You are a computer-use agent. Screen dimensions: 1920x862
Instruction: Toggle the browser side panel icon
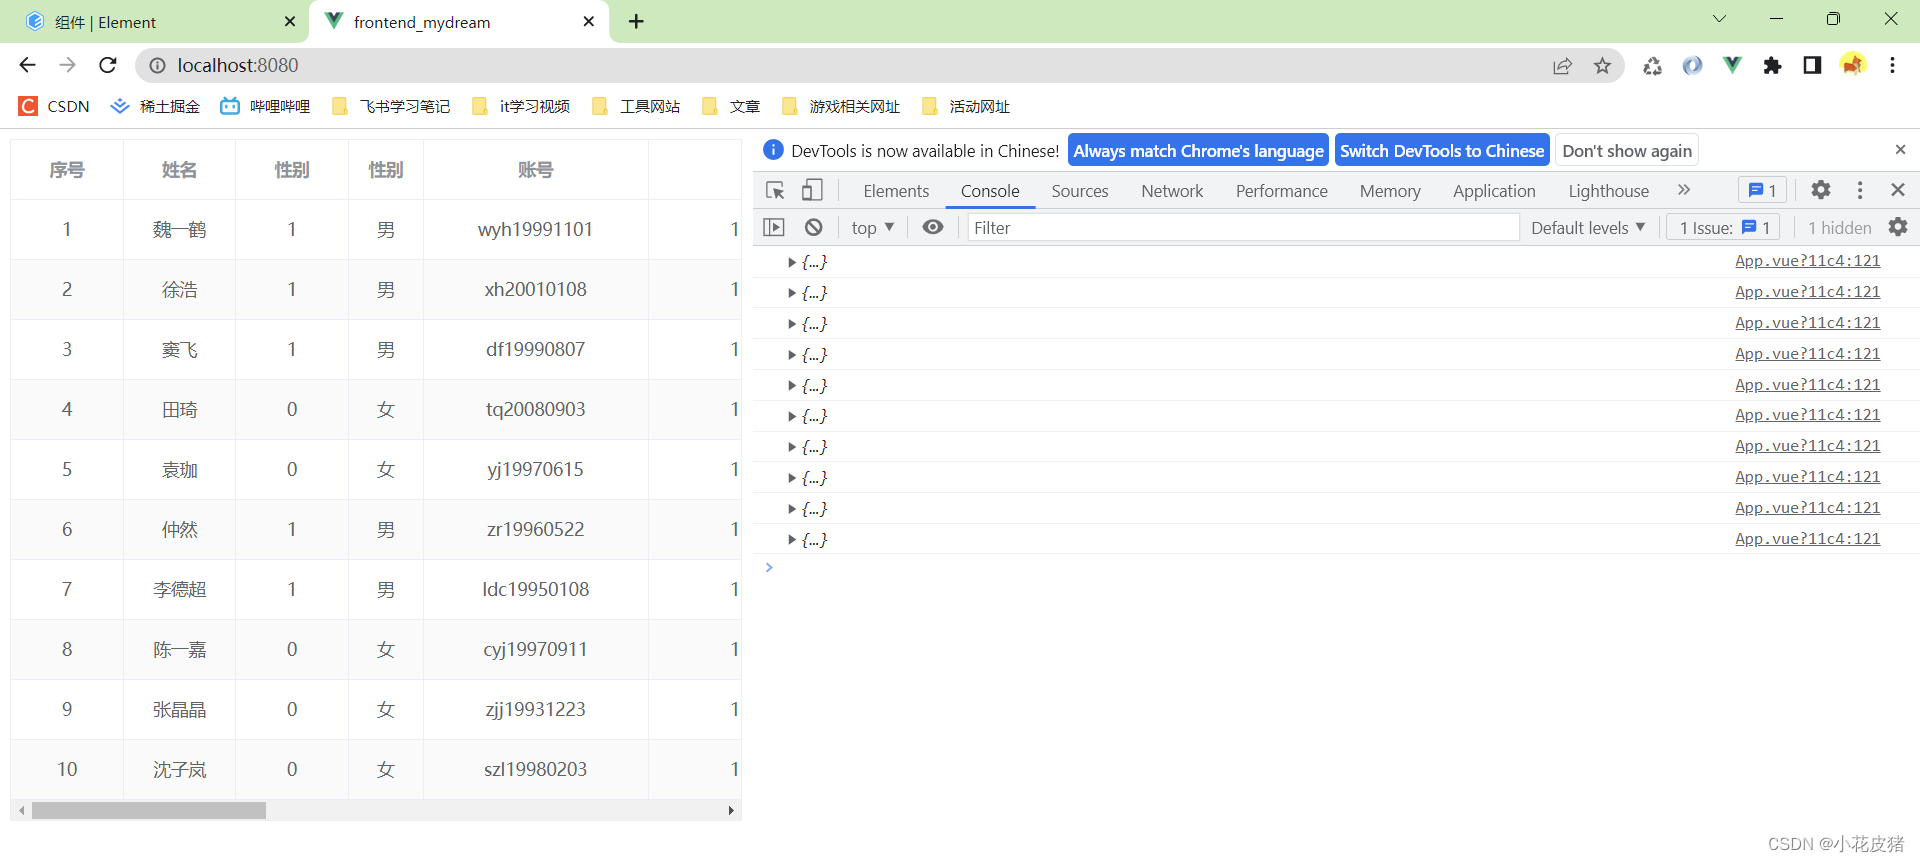pos(1812,66)
